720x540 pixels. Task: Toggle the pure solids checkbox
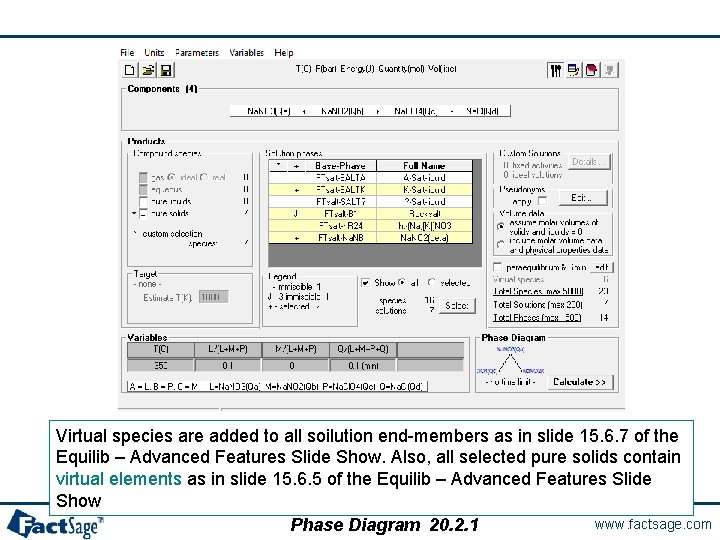coord(143,214)
